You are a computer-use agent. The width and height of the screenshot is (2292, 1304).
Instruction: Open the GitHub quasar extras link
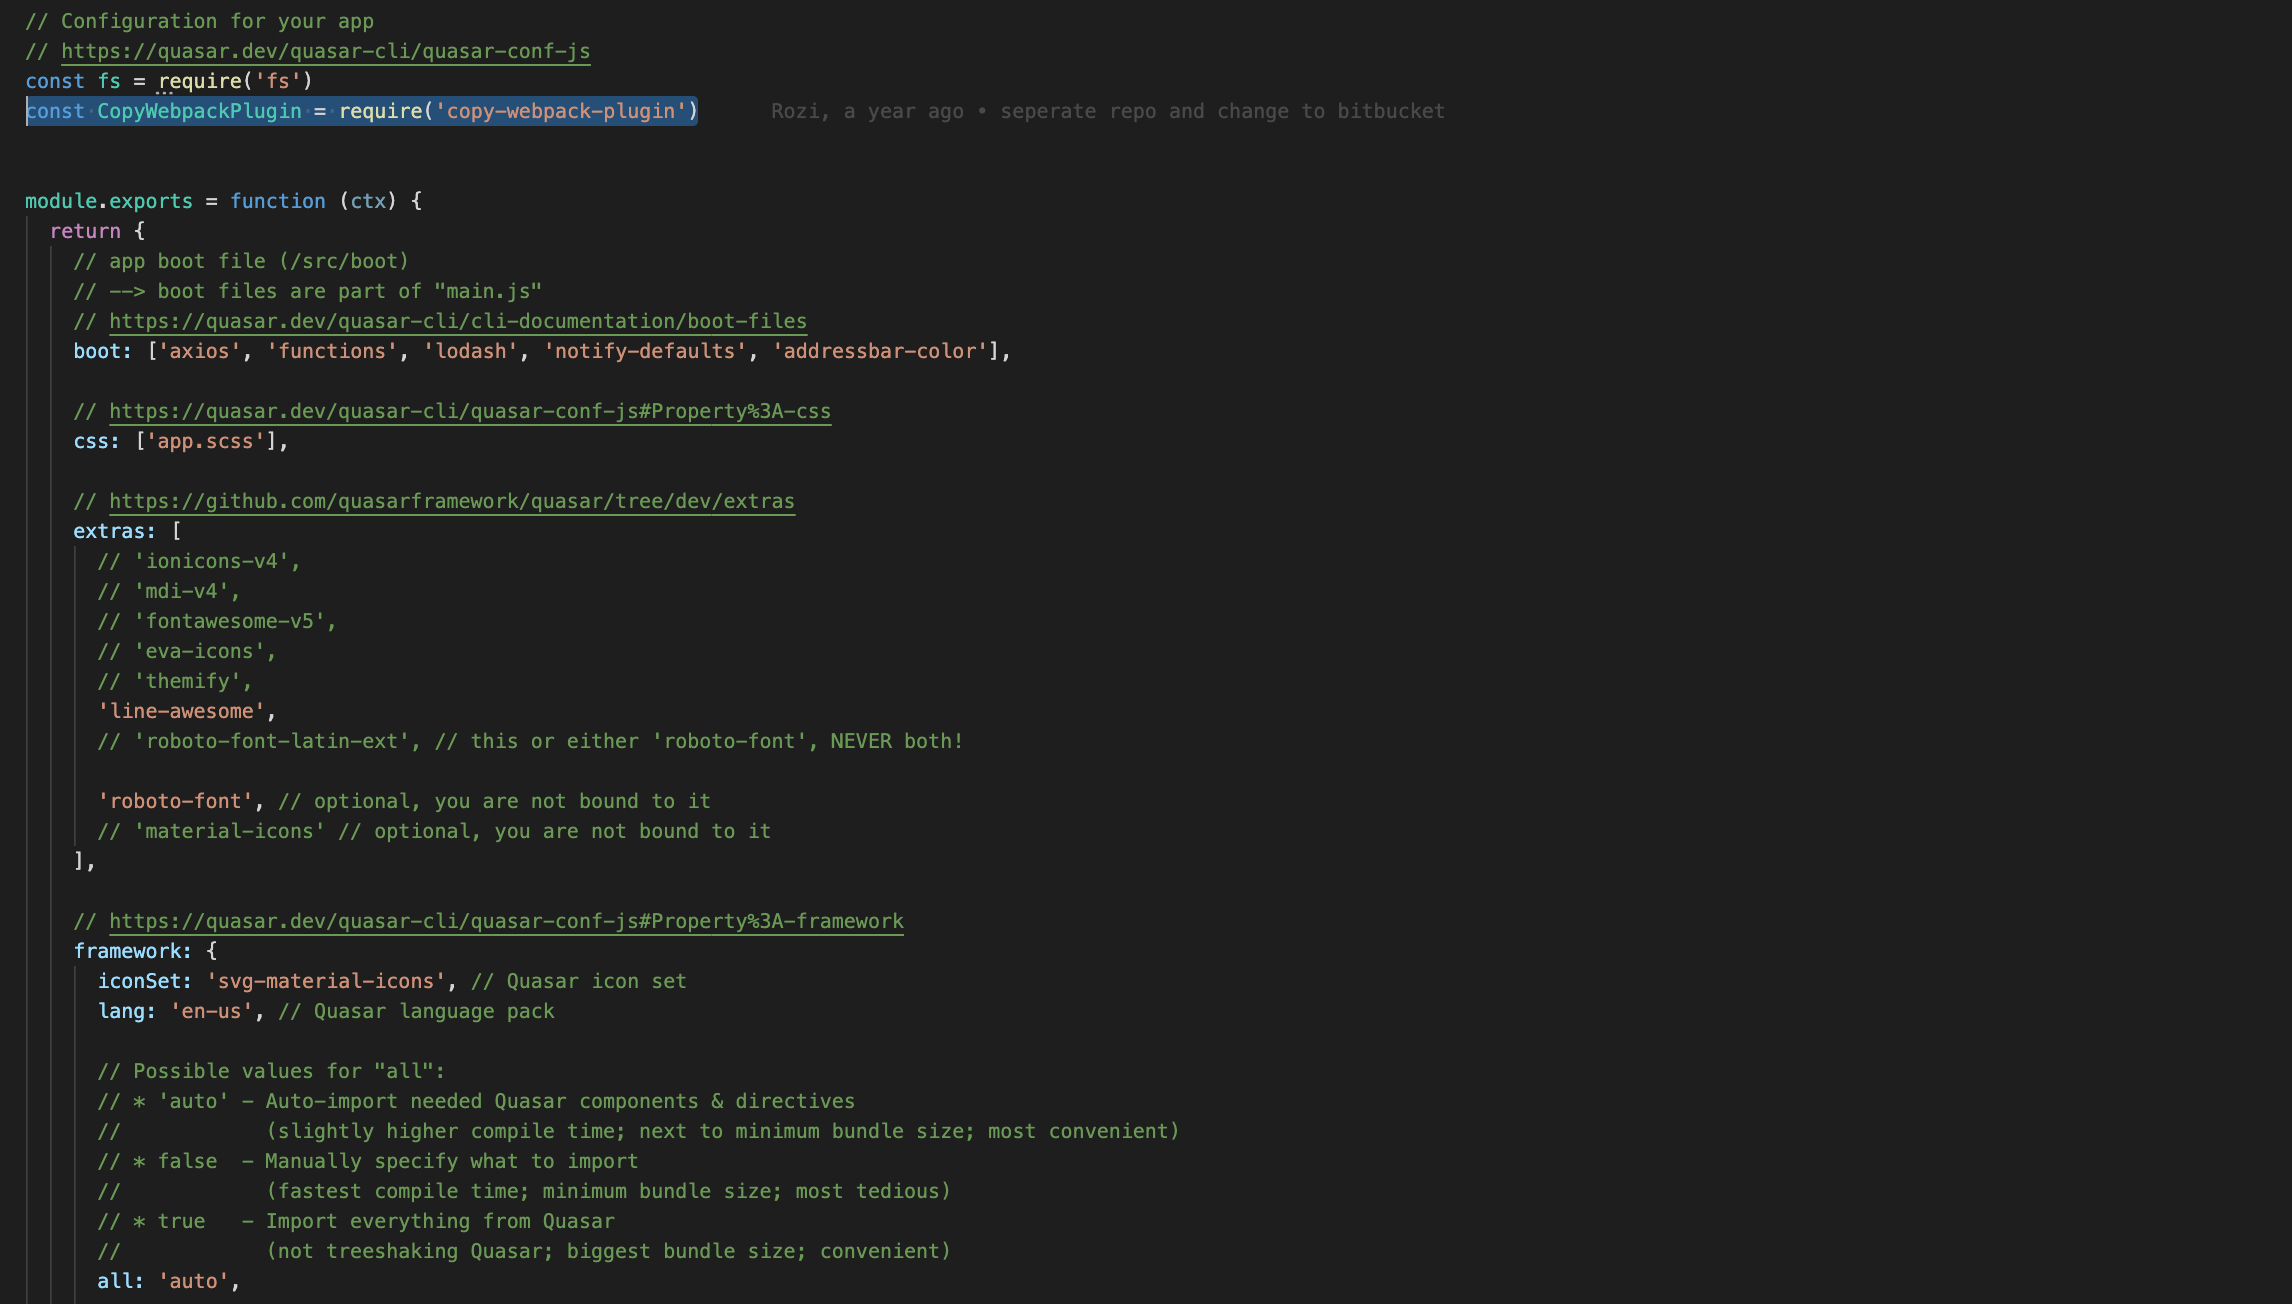click(x=451, y=501)
